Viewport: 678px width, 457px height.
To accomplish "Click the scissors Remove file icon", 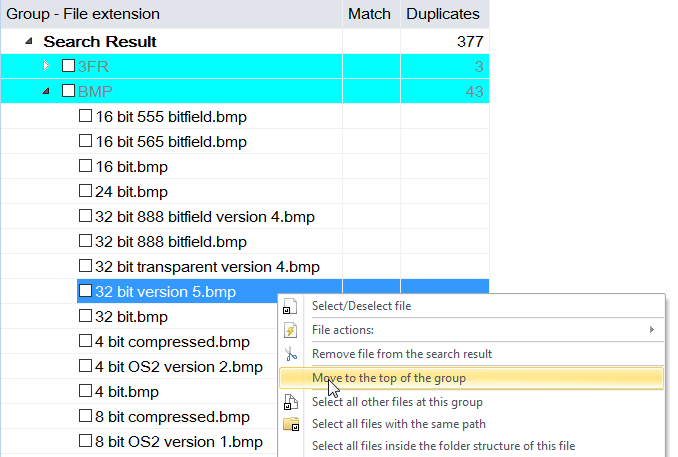I will point(291,354).
